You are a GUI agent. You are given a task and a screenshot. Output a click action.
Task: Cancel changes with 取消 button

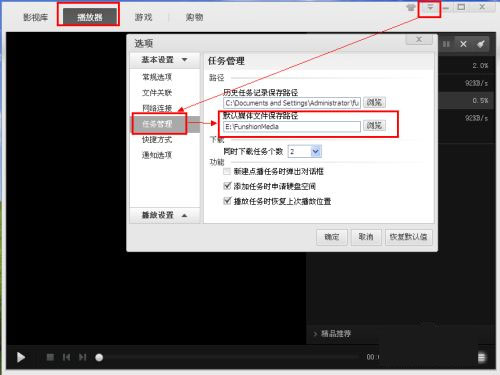tap(366, 237)
